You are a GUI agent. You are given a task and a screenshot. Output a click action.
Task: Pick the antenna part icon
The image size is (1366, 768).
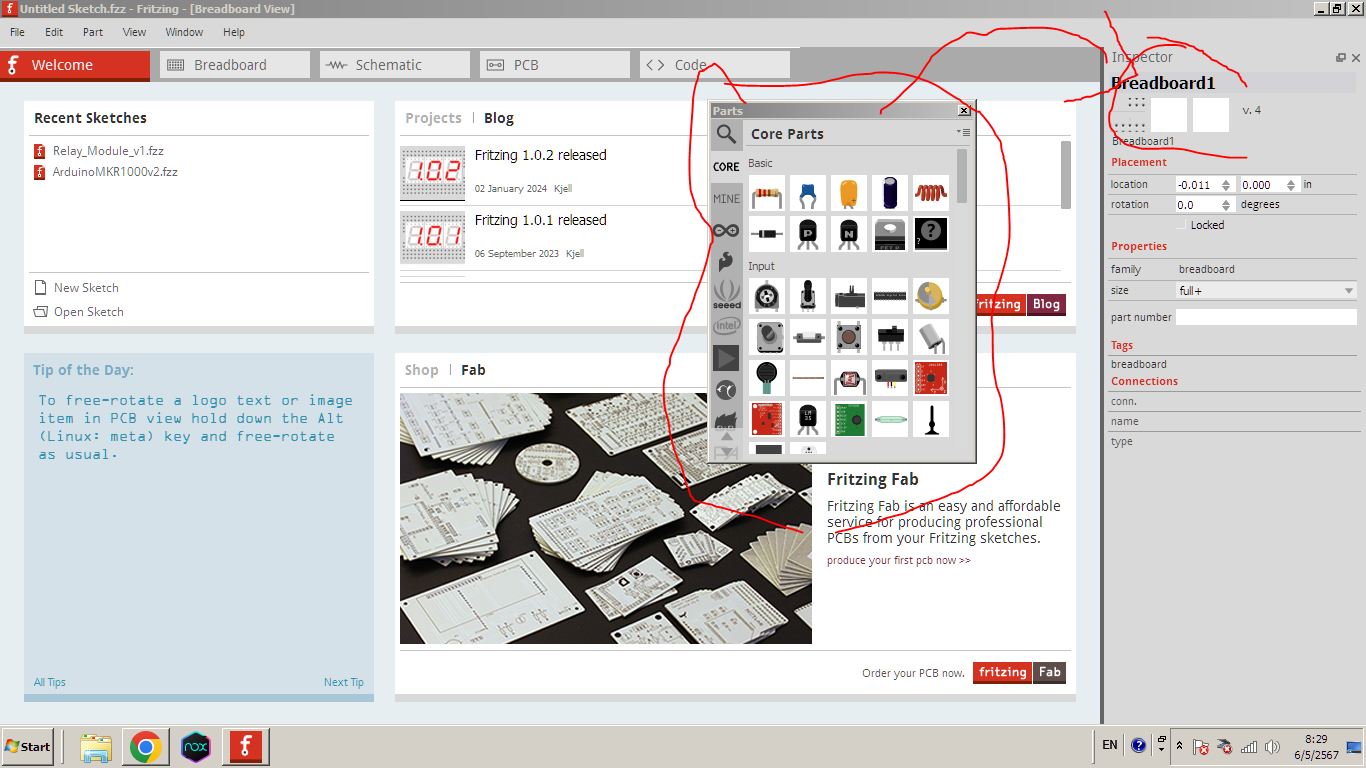click(931, 419)
